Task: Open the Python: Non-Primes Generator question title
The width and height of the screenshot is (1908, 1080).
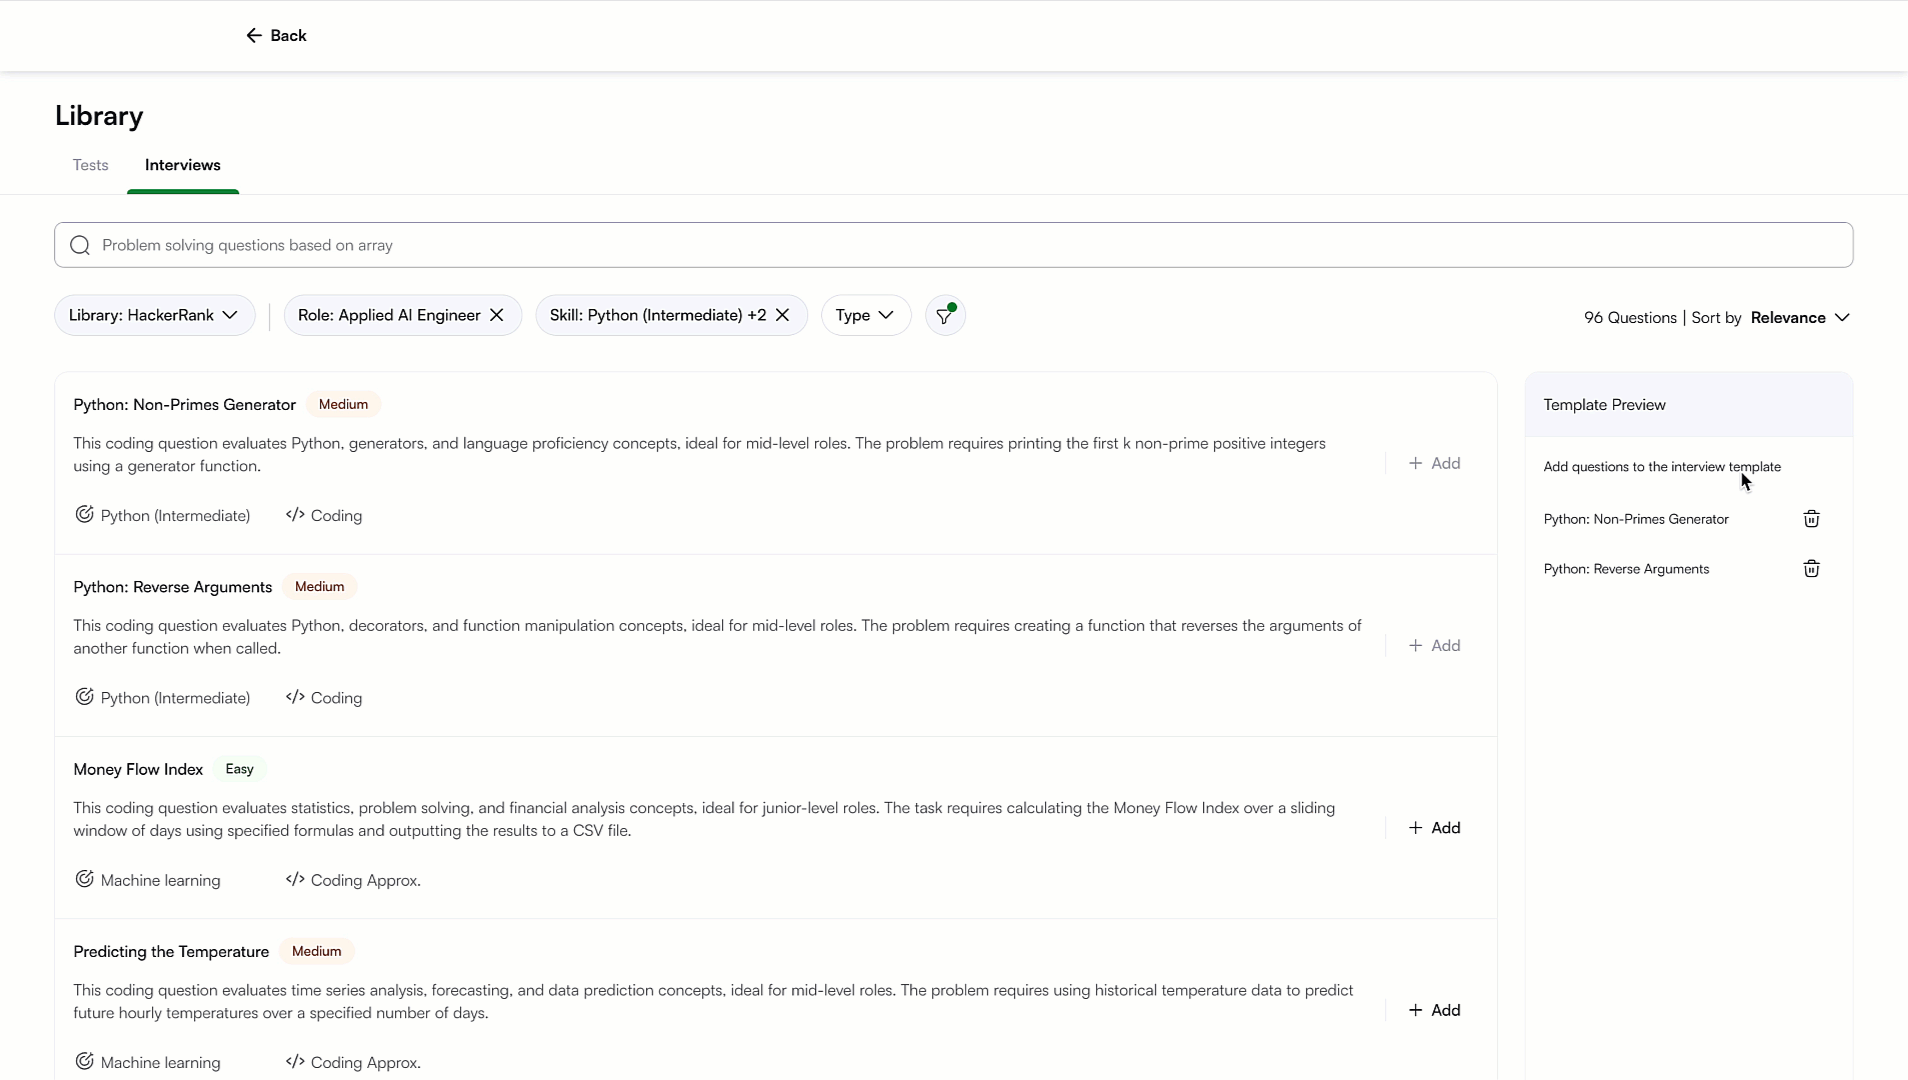Action: click(184, 405)
